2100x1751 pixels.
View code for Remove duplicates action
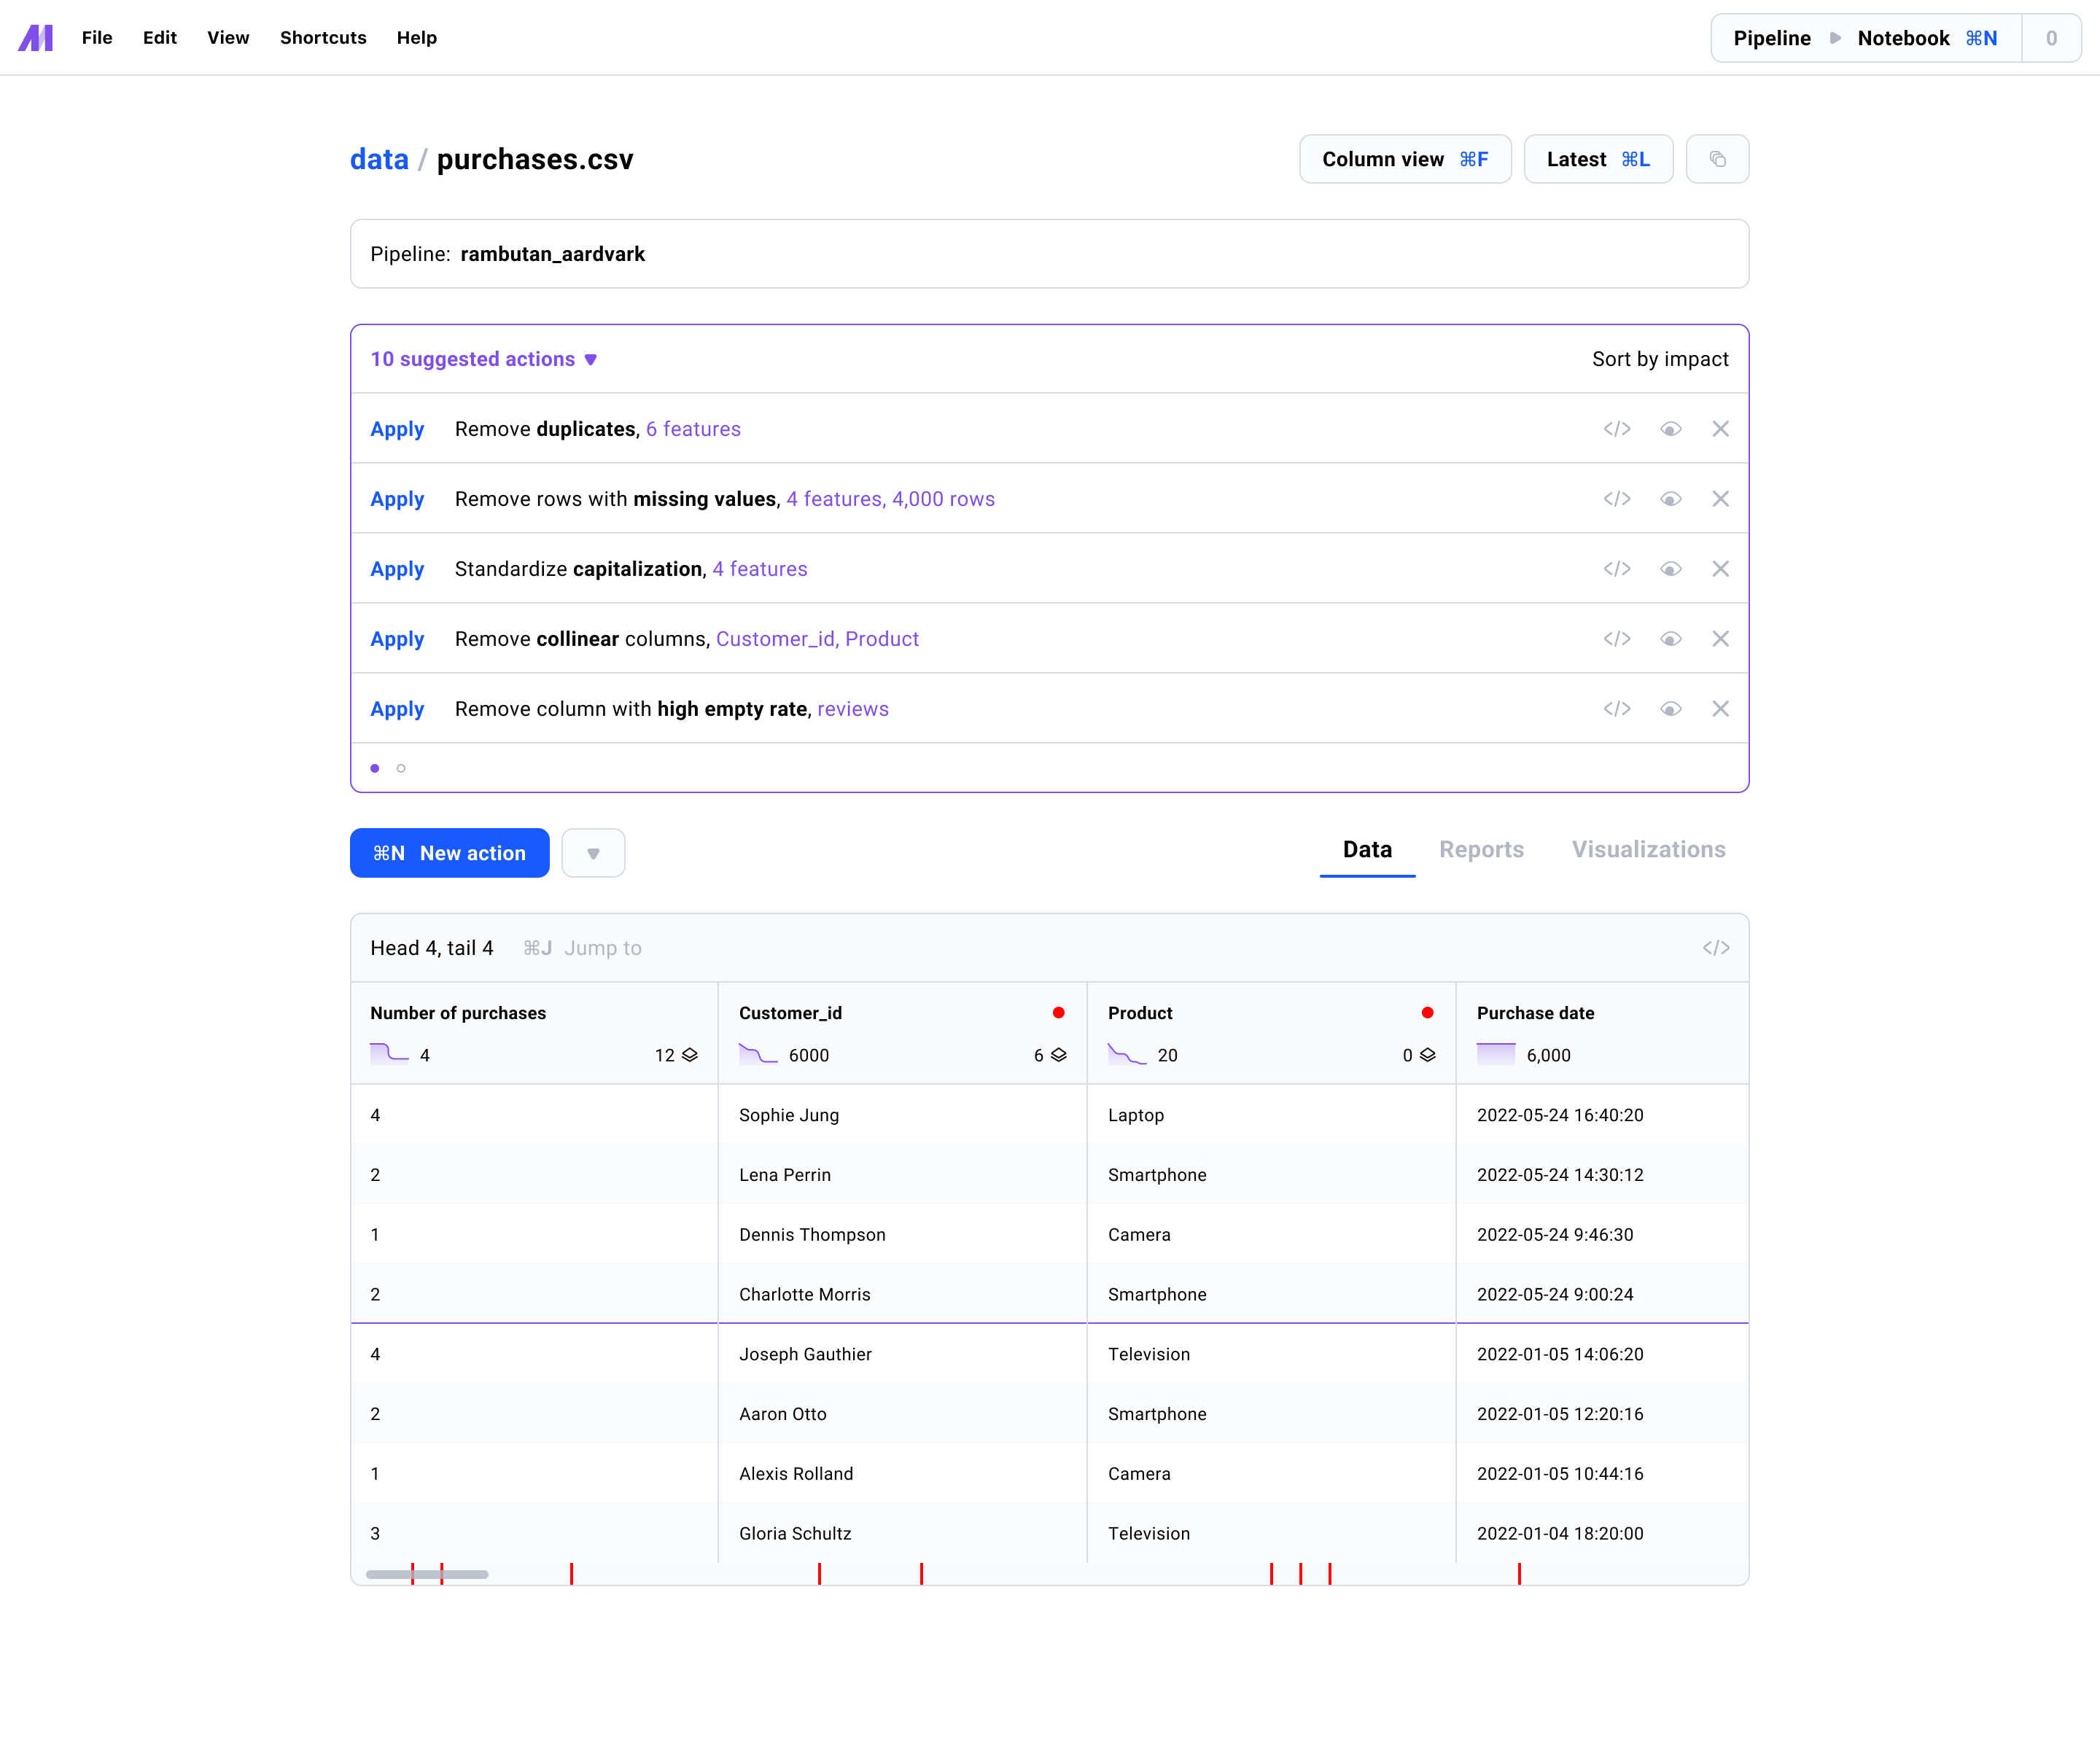click(1616, 429)
